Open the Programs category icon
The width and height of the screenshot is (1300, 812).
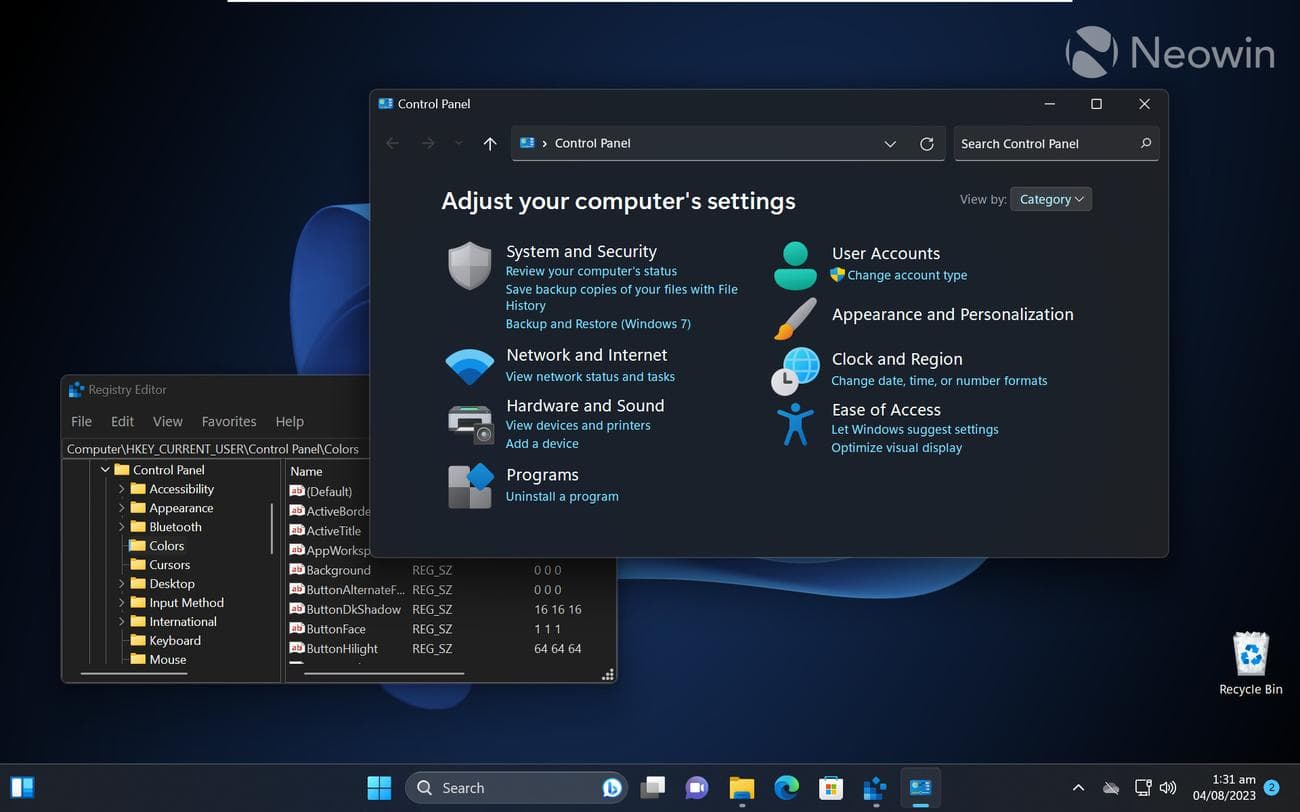click(x=470, y=486)
